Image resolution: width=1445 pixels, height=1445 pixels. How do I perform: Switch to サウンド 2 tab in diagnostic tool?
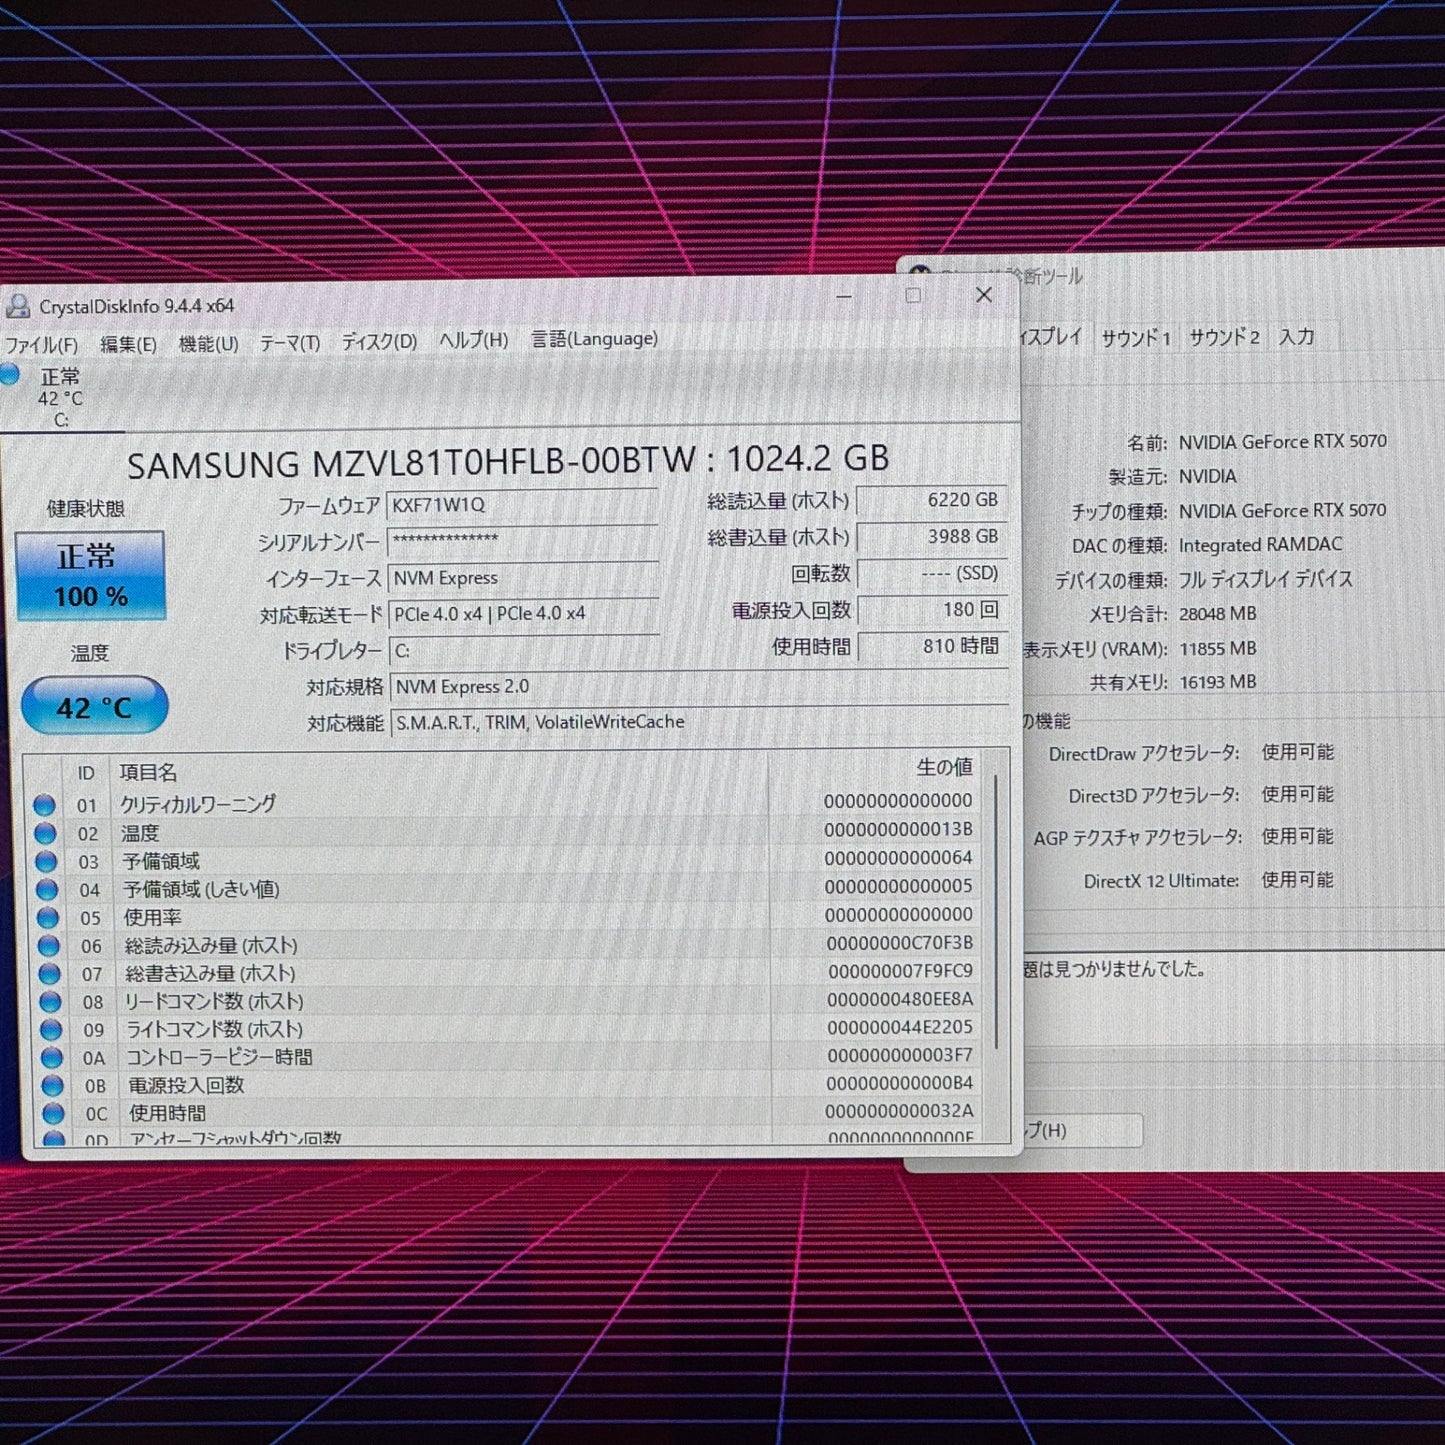point(1224,337)
